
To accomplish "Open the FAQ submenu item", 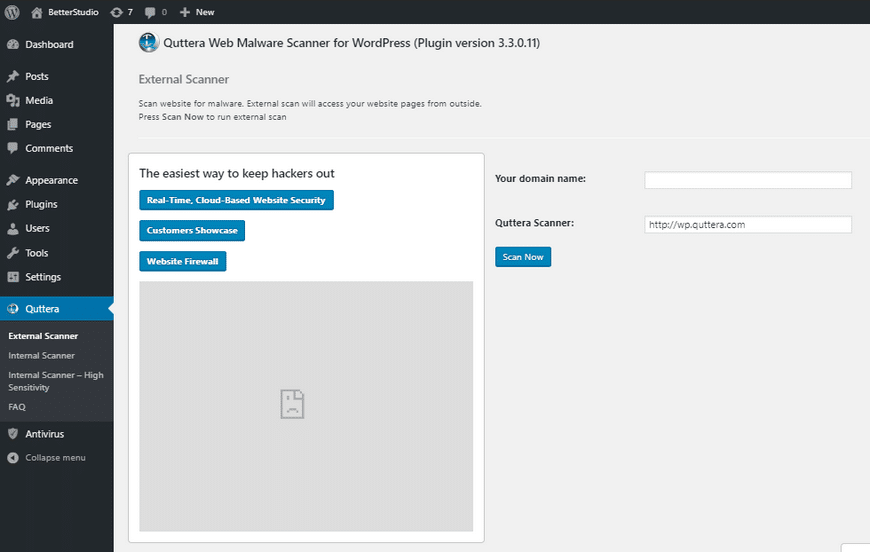I will [17, 407].
